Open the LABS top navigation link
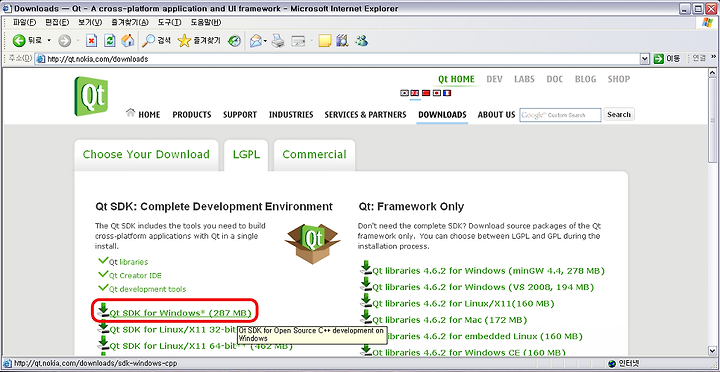 click(524, 79)
